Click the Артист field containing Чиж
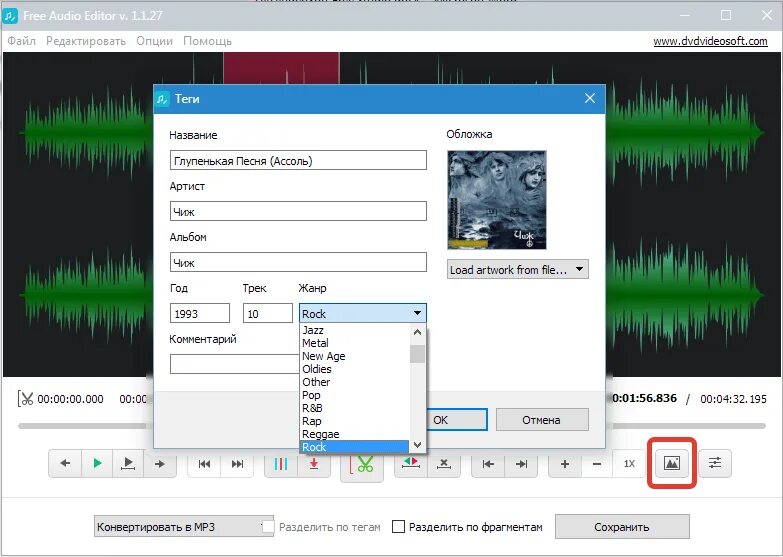This screenshot has height=557, width=783. click(298, 211)
